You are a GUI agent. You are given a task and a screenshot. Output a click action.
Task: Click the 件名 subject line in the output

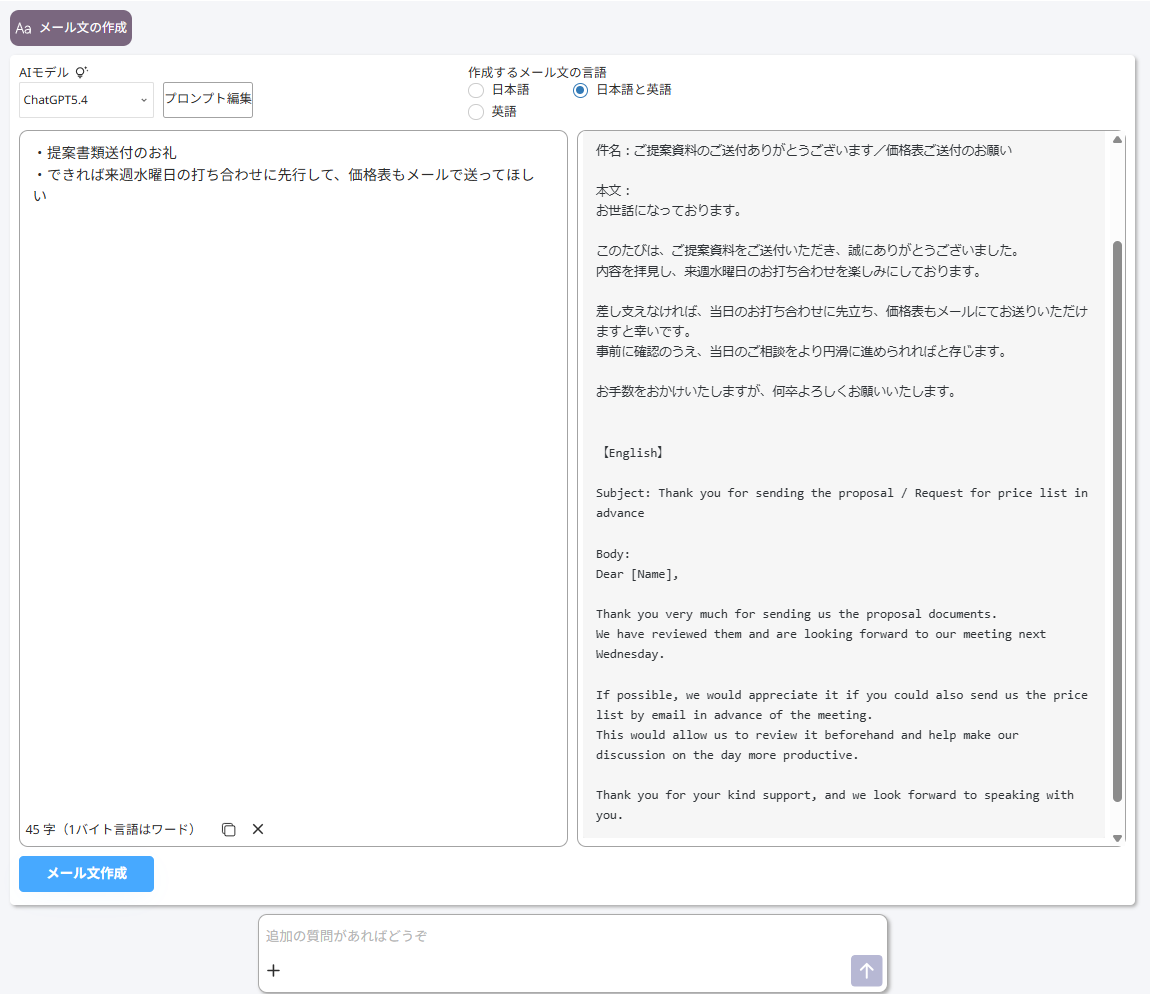803,150
